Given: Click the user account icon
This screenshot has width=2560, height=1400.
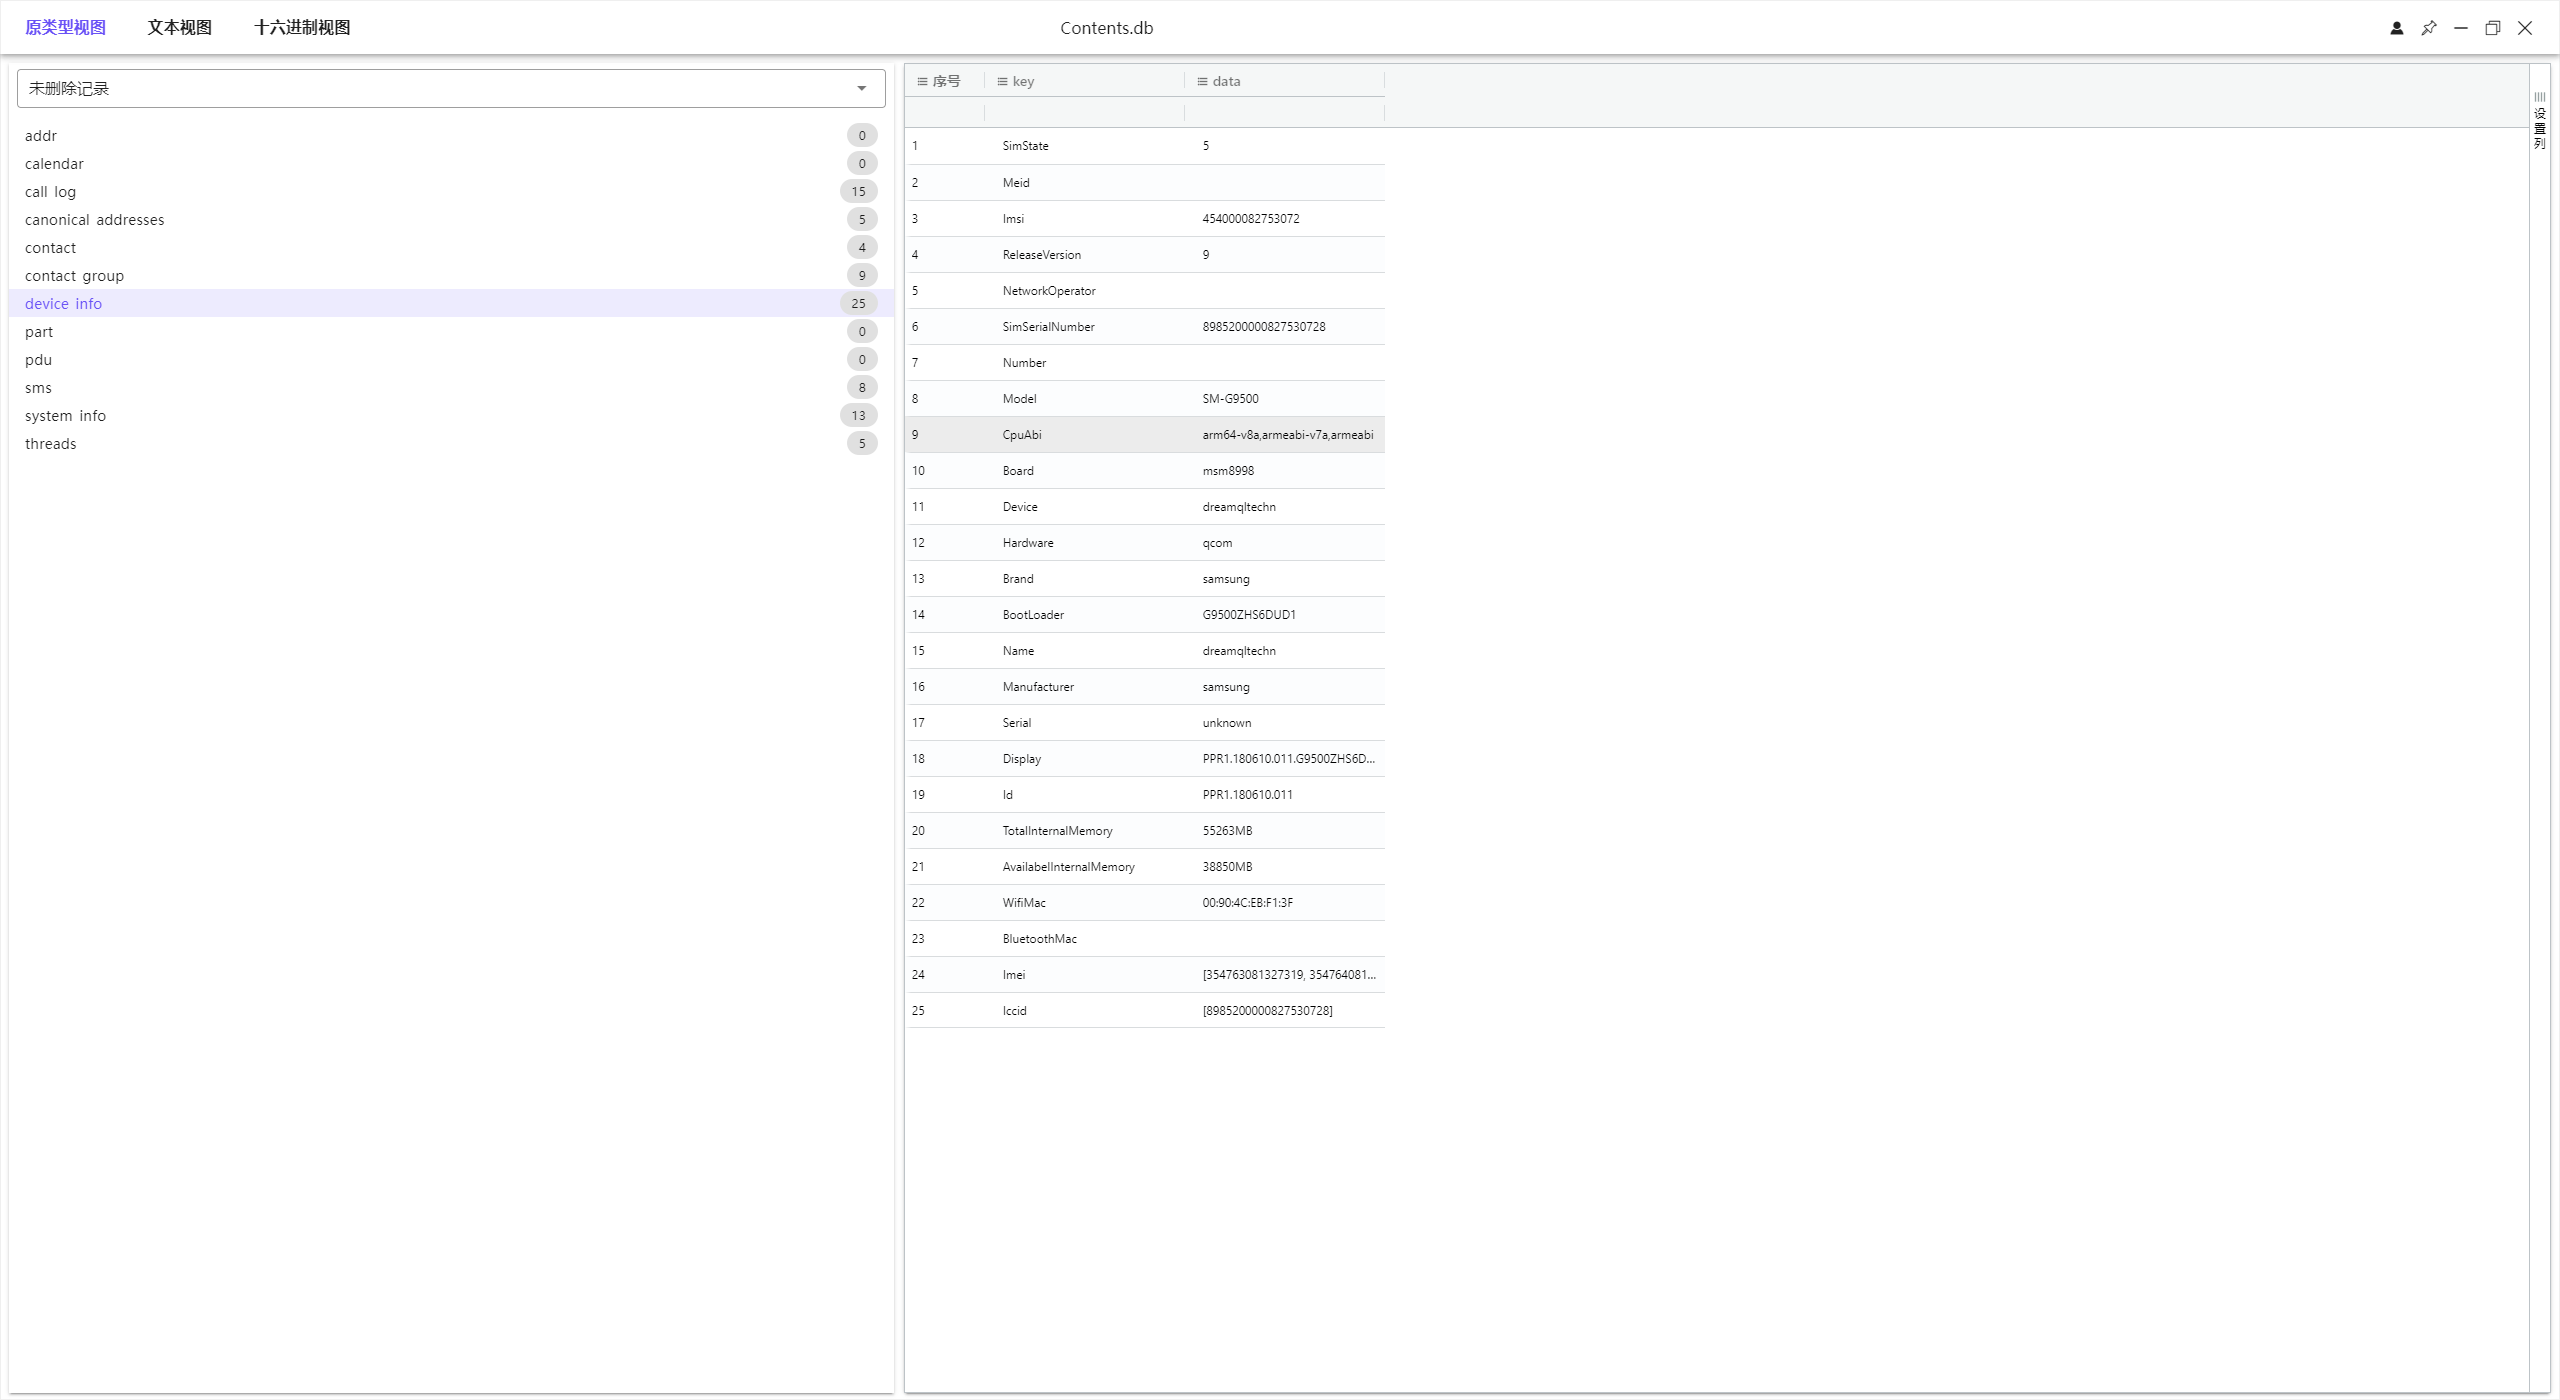Looking at the screenshot, I should (x=2396, y=28).
